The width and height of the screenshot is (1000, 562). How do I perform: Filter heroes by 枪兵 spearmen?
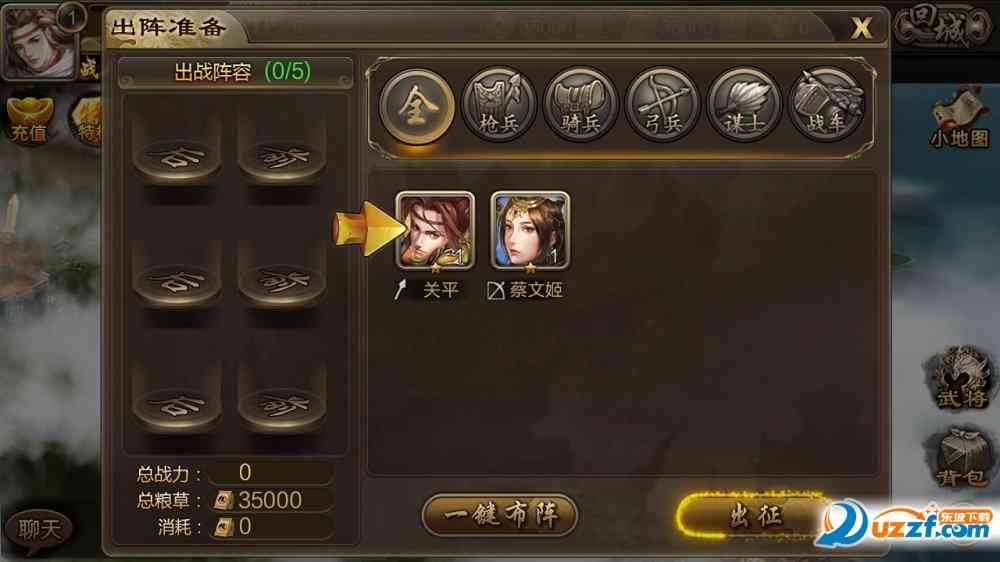(499, 105)
